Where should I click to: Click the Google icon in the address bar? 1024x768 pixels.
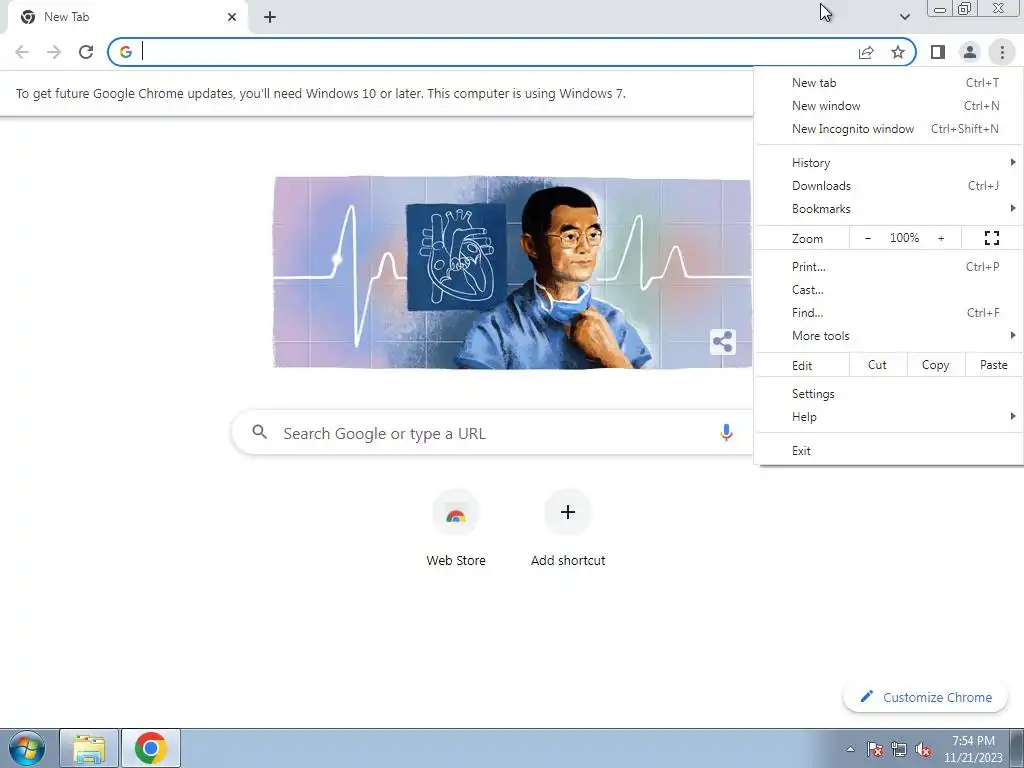point(125,52)
